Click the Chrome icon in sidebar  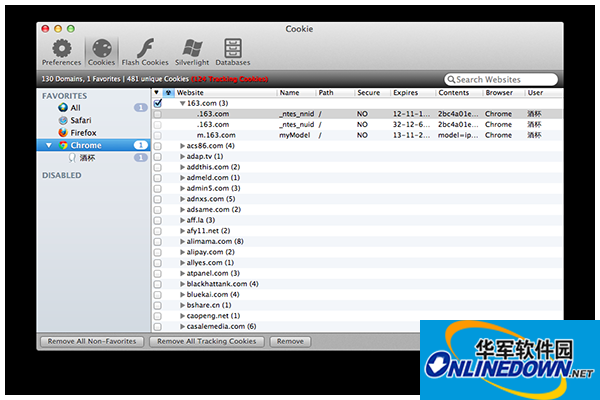(63, 145)
